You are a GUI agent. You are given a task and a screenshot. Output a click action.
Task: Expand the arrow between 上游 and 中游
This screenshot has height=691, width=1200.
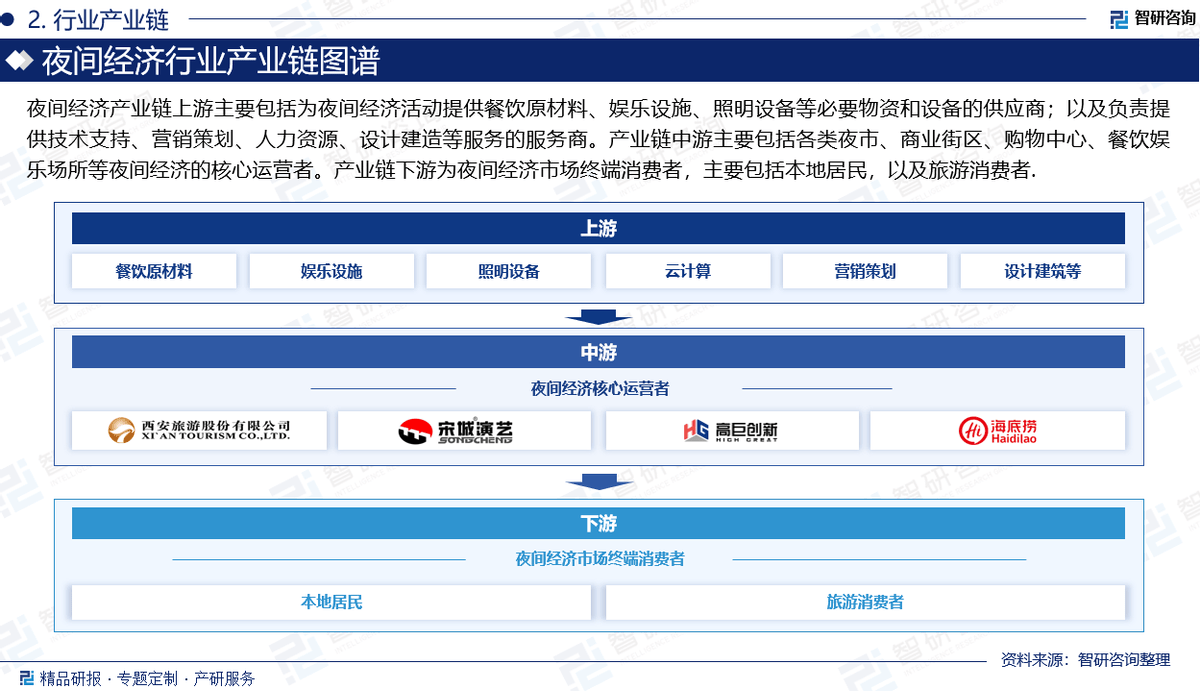(598, 315)
